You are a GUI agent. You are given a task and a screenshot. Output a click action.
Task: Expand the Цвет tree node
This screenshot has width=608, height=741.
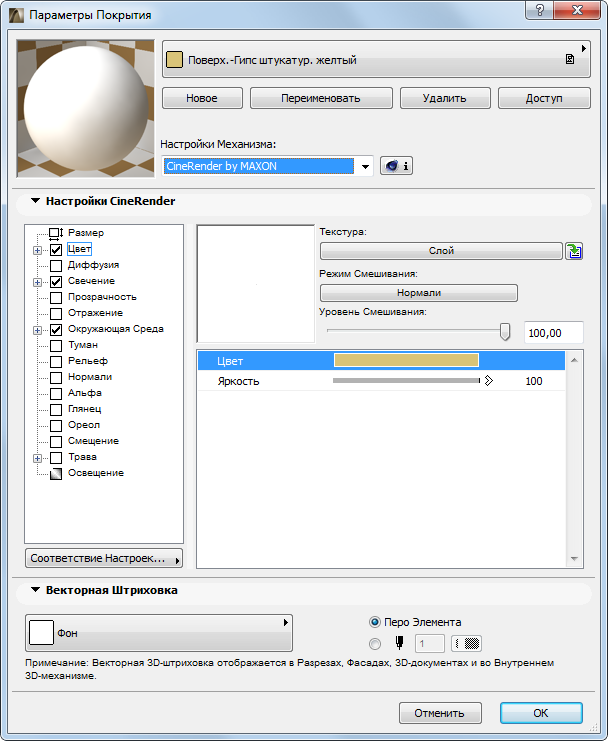pos(37,250)
